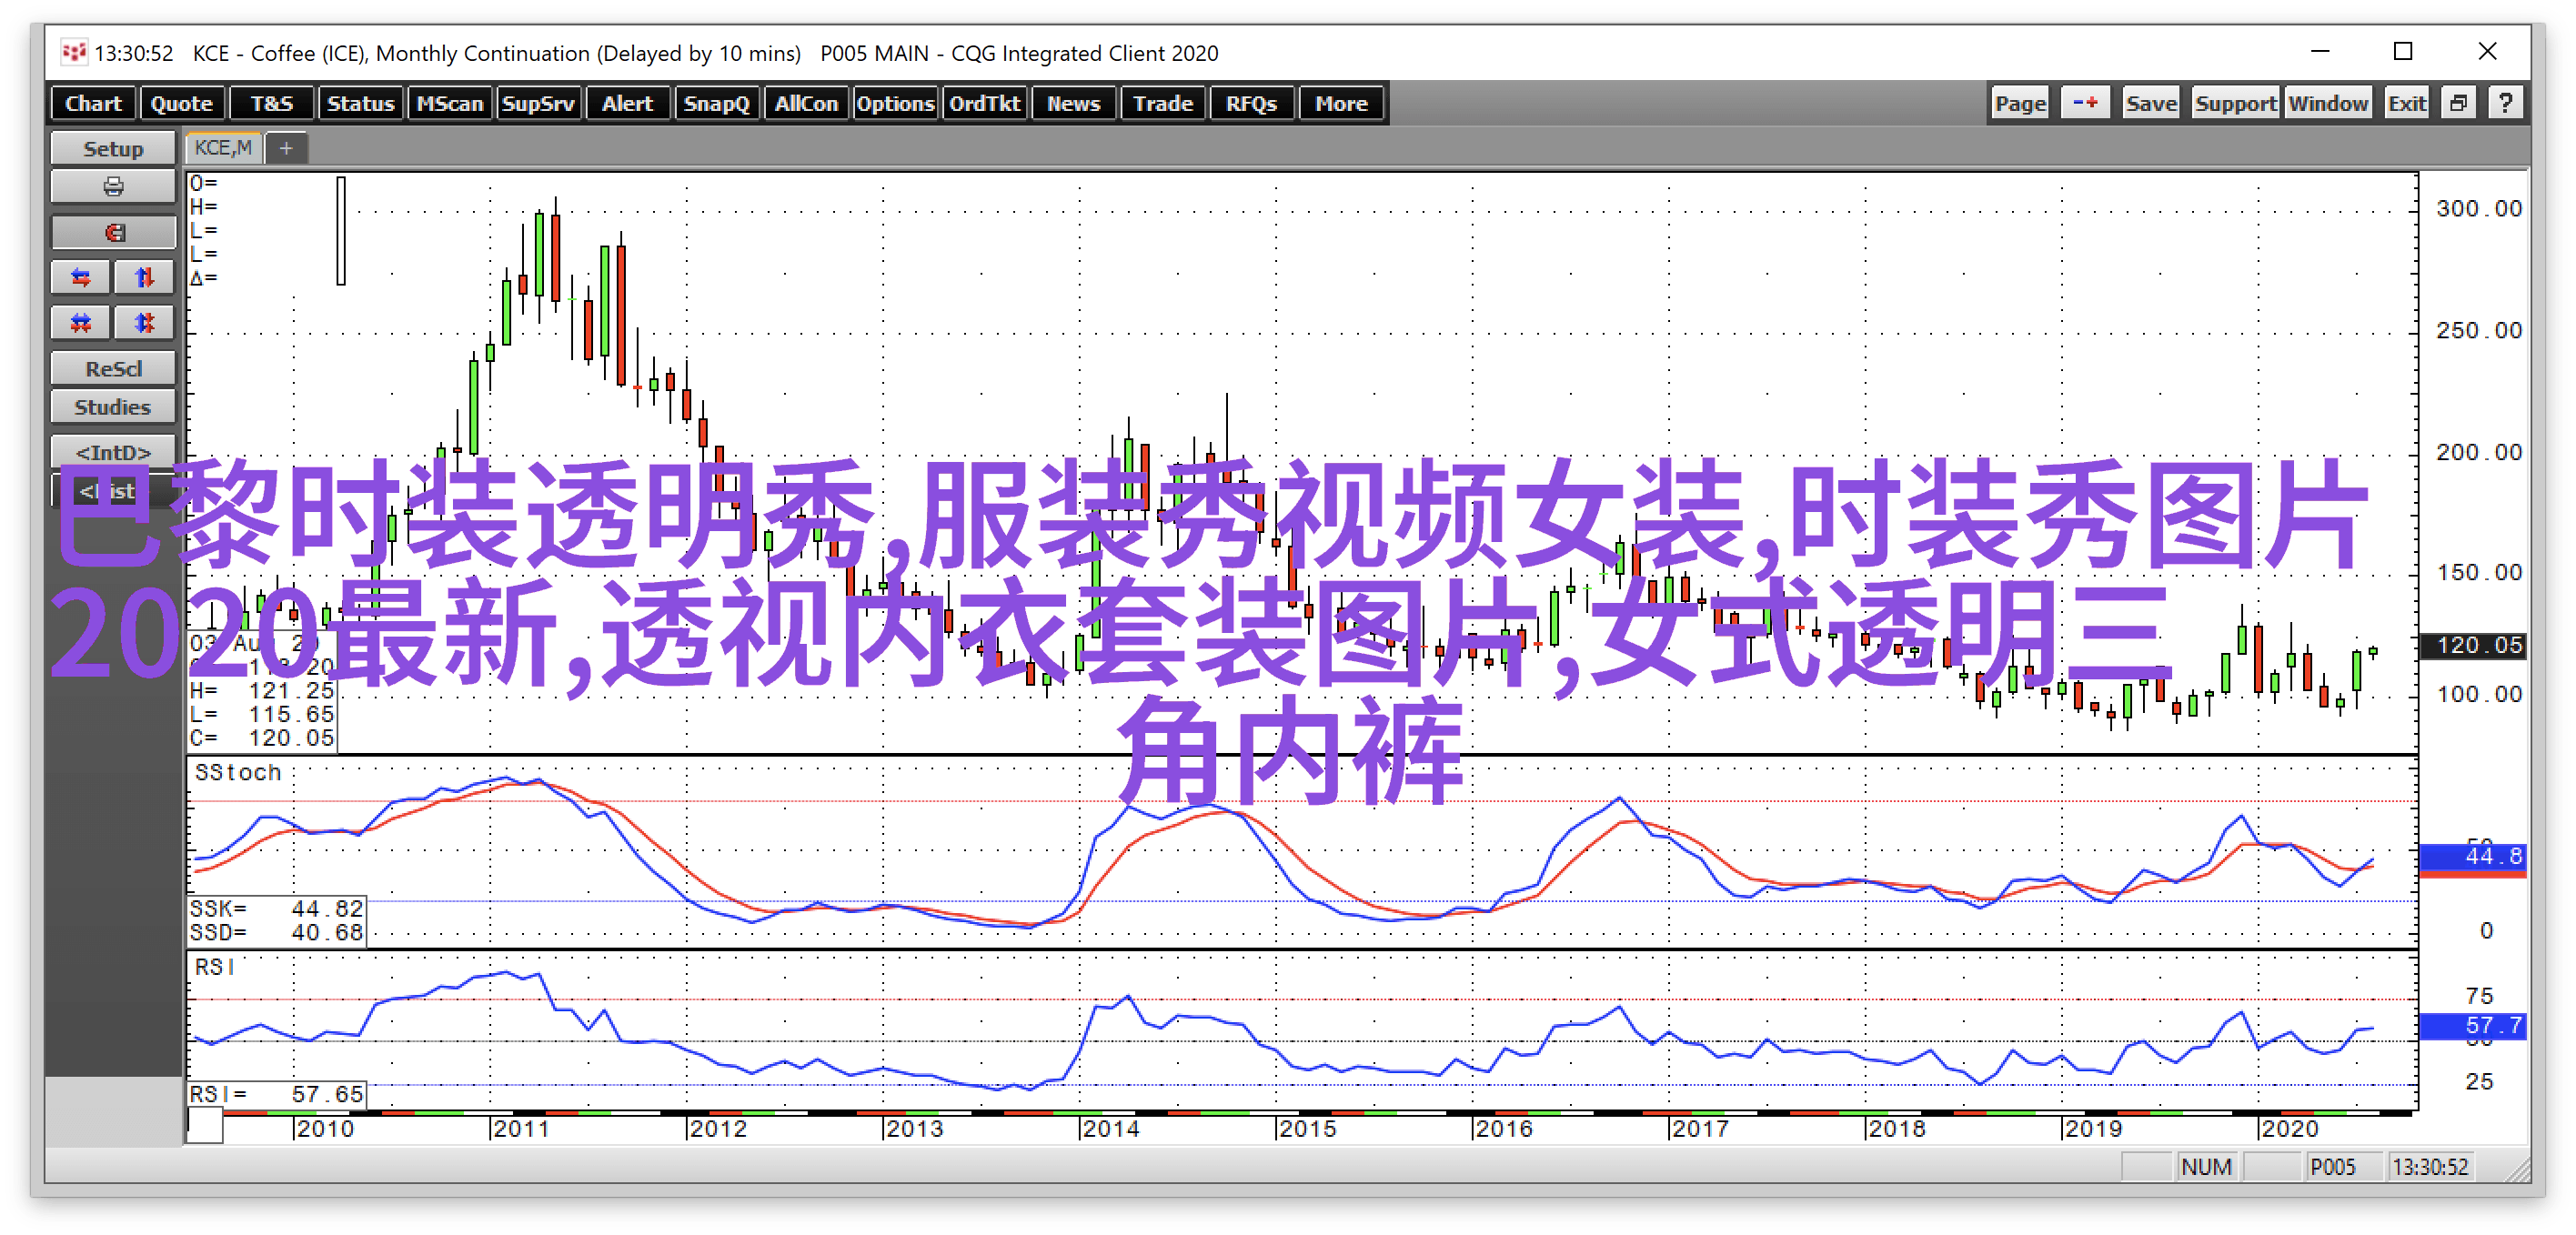Click the ReScl rescale button
The height and width of the screenshot is (1235, 2576).
113,369
